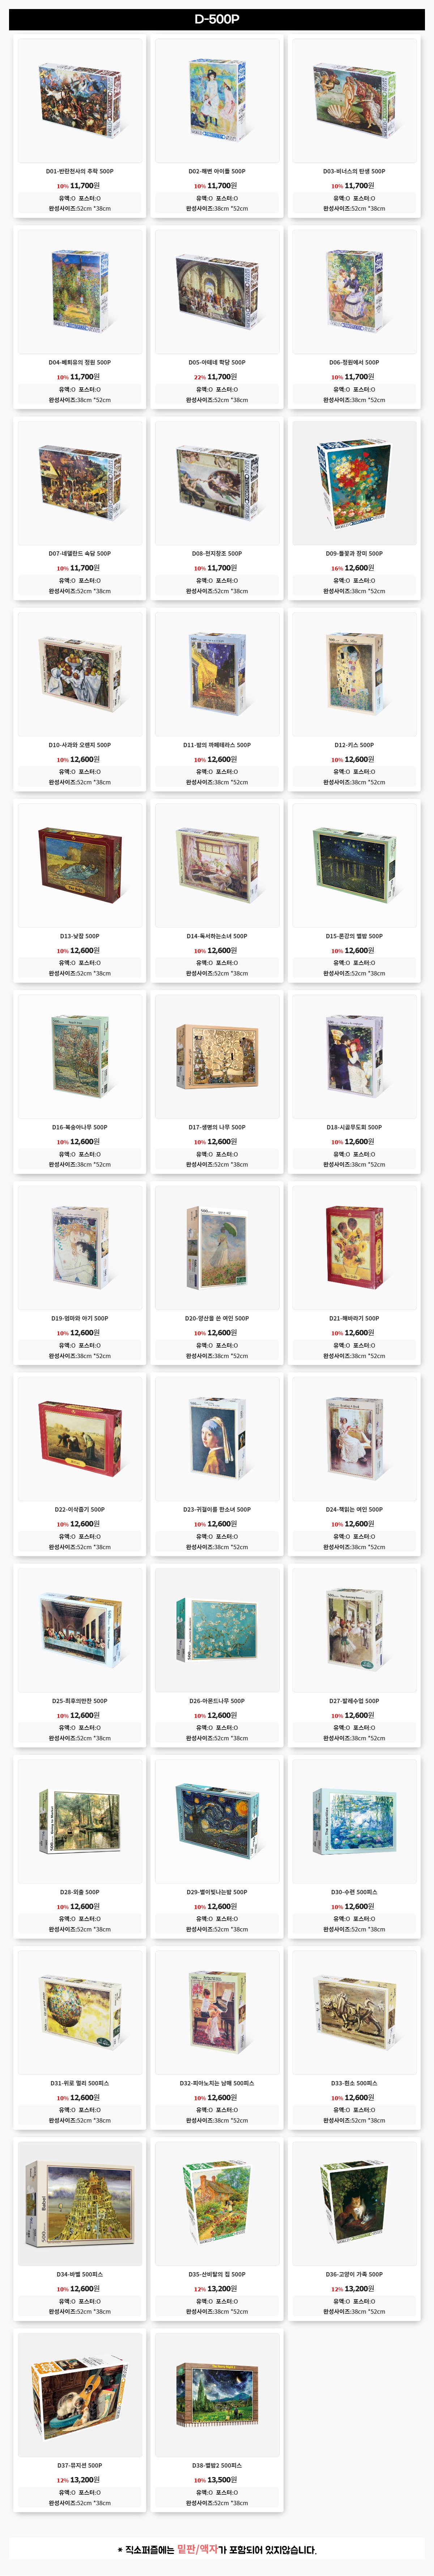Click the D23 Girl with Pearl Earring image
The height and width of the screenshot is (2576, 434).
click(217, 1438)
